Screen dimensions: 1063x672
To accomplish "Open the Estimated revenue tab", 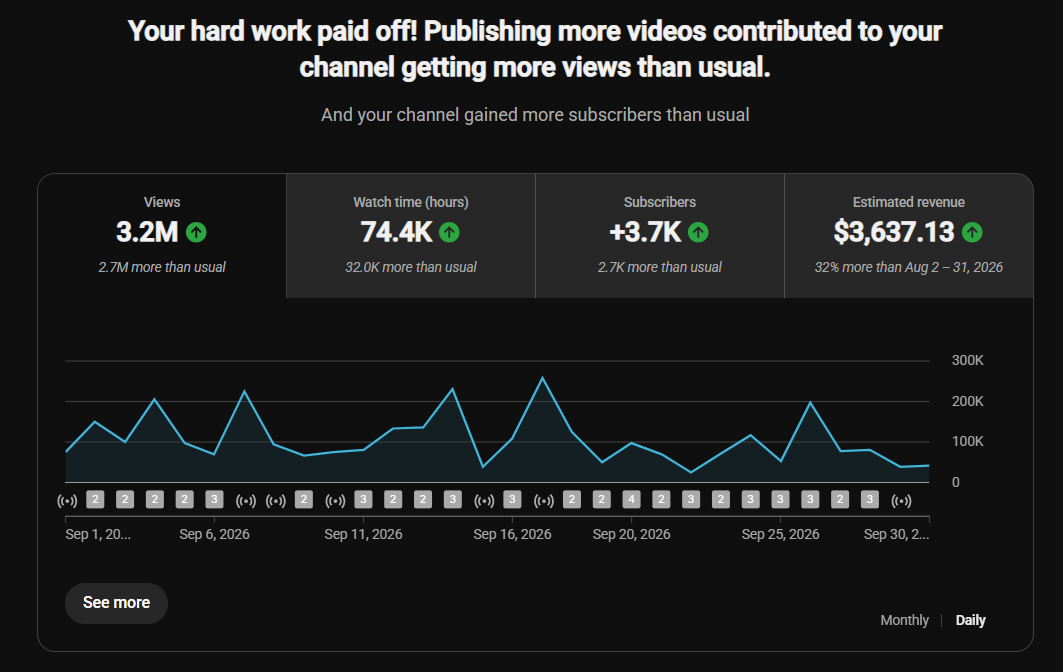I will pyautogui.click(x=908, y=235).
